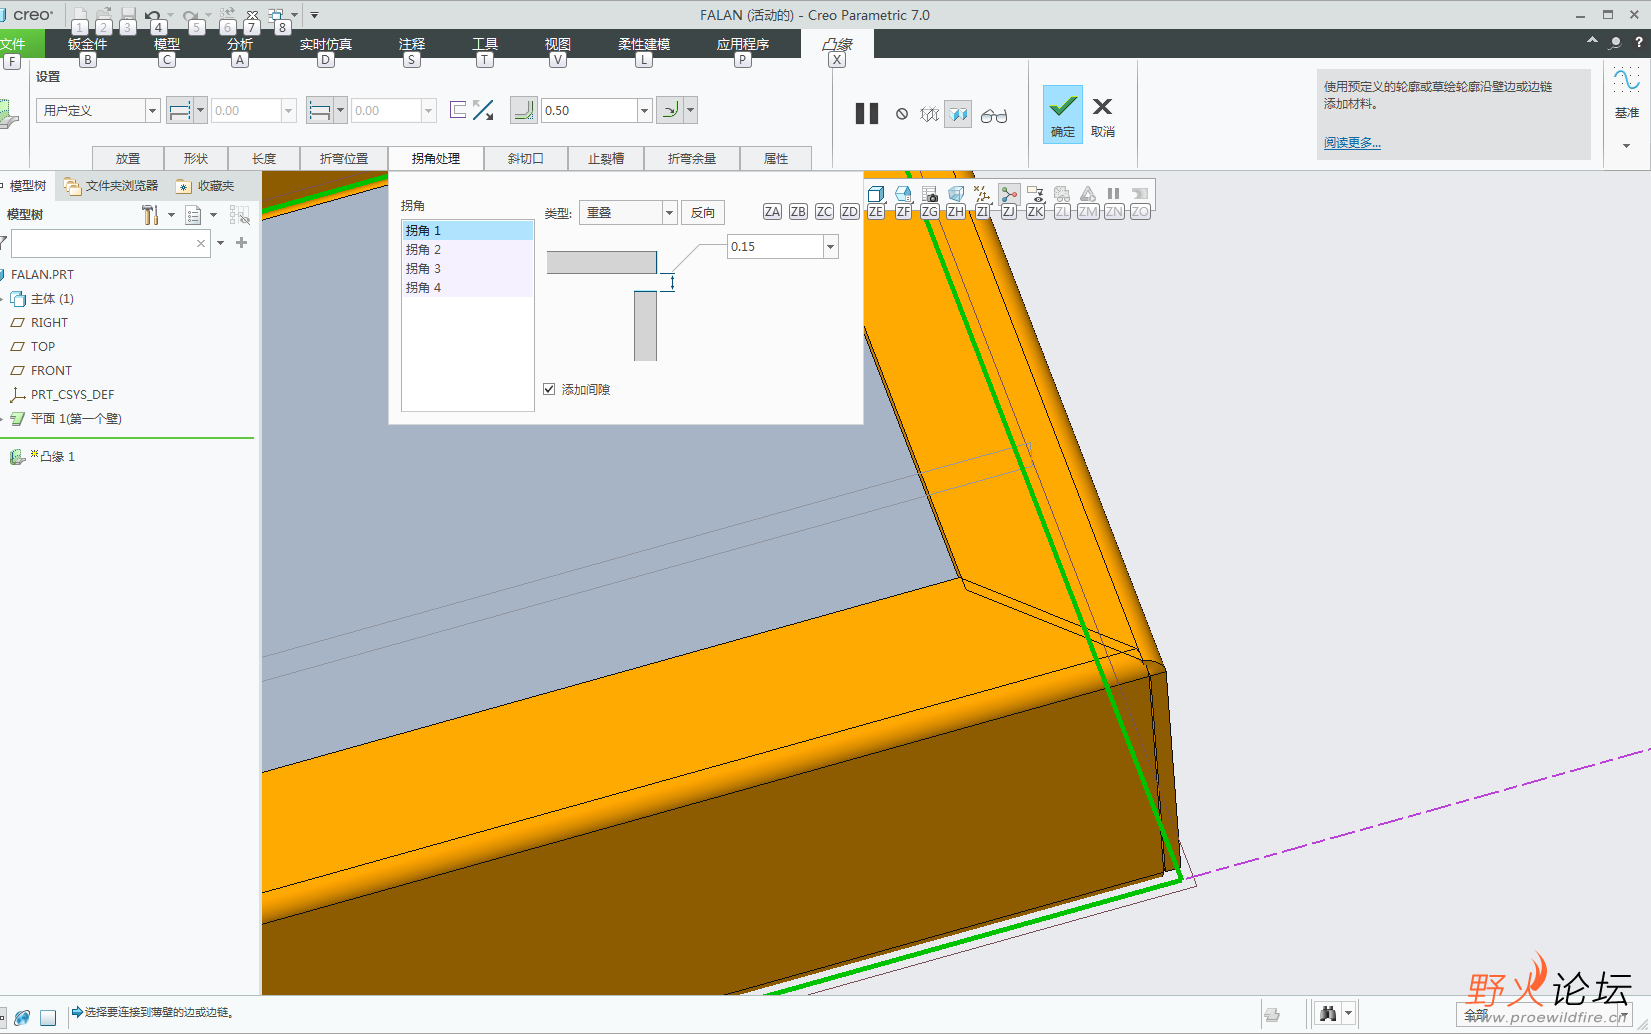Open the 折弯余量 tab
Image resolution: width=1651 pixels, height=1034 pixels.
point(691,158)
